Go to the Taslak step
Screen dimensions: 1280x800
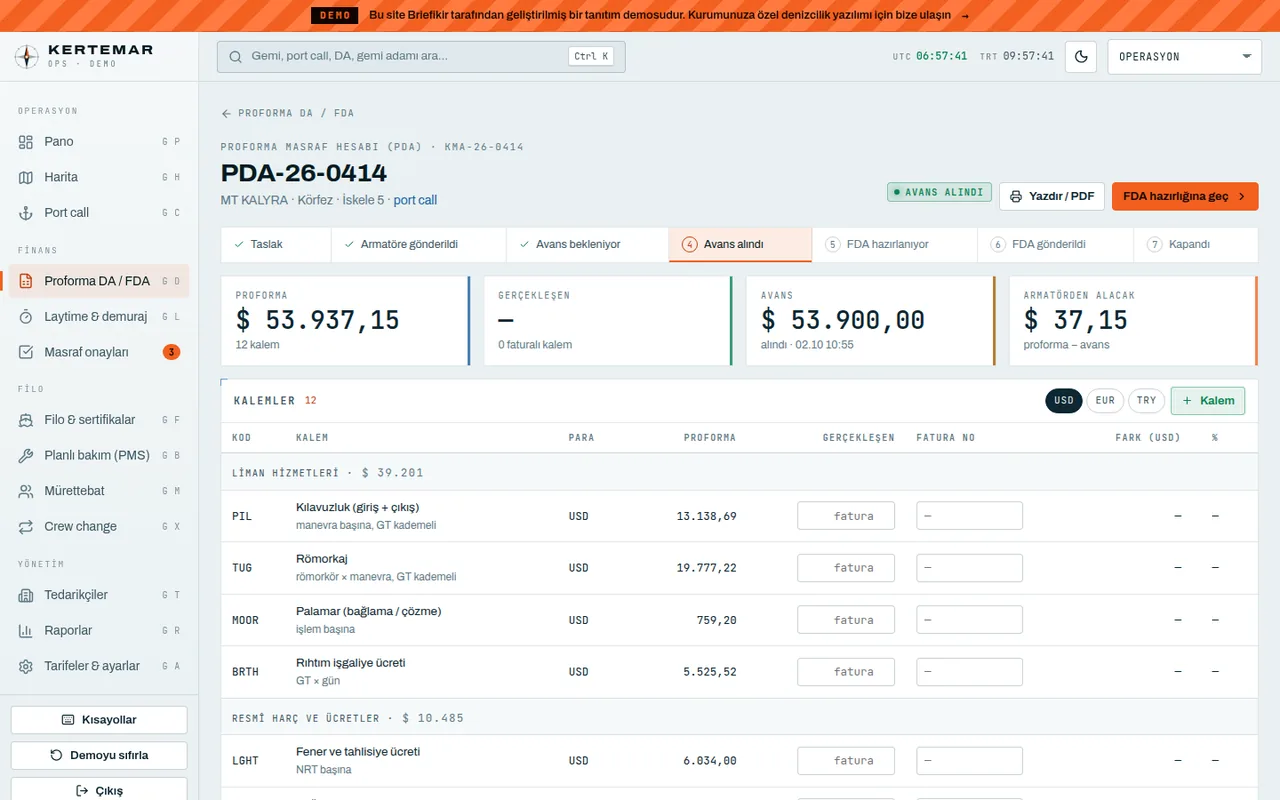point(276,244)
